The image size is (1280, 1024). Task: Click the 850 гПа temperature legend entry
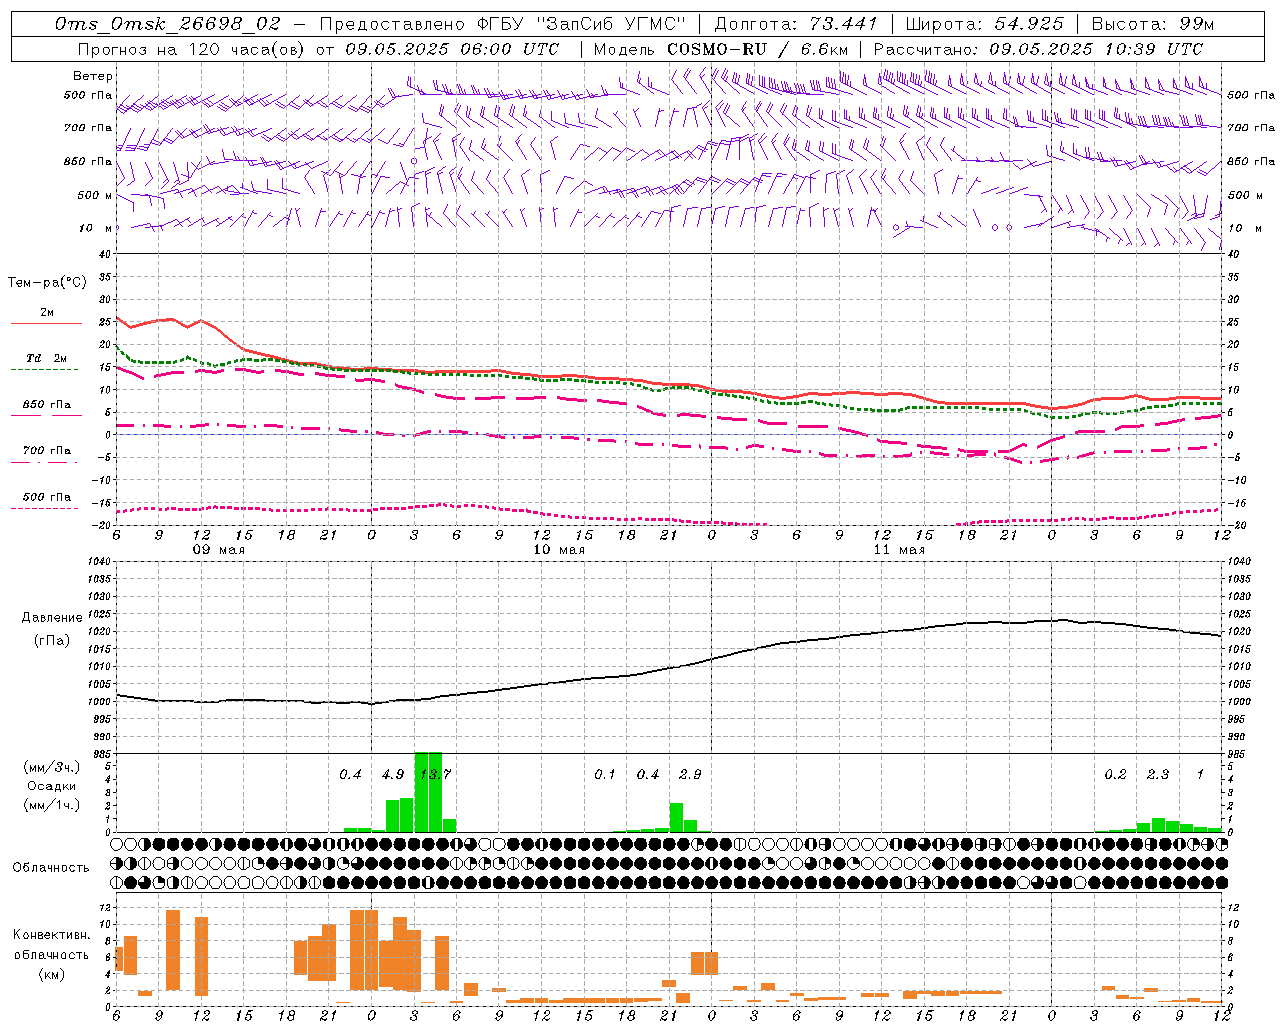point(46,405)
